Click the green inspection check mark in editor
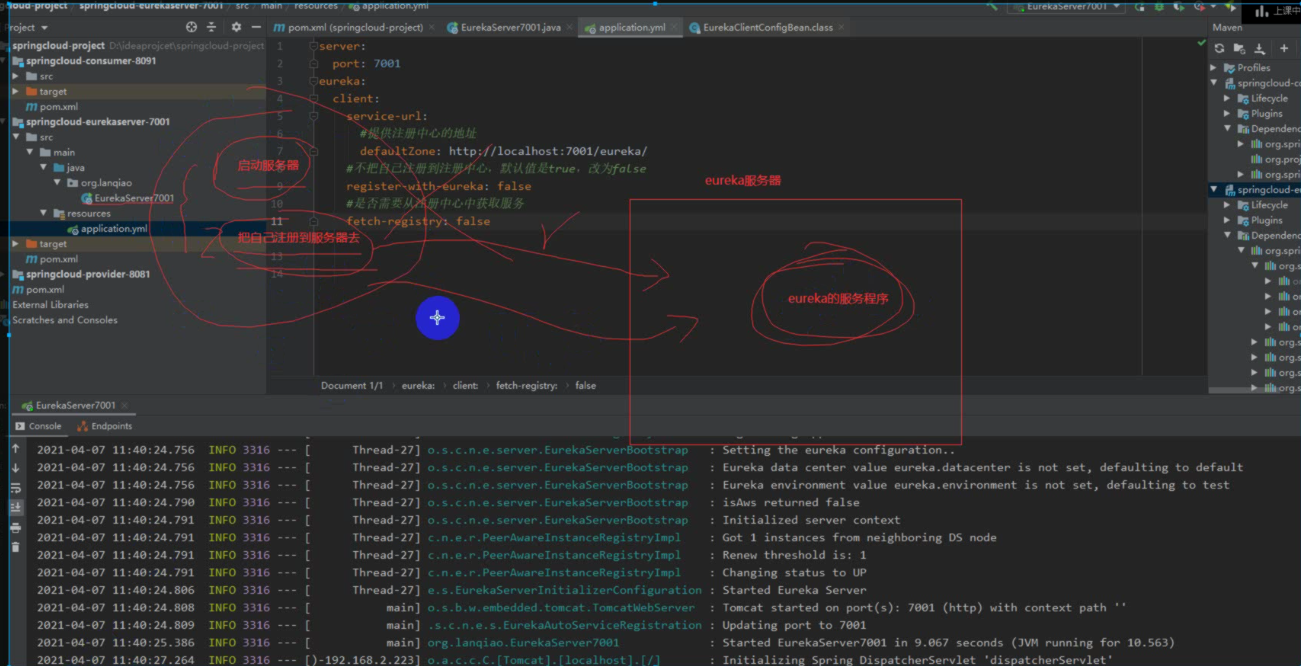 [1201, 43]
